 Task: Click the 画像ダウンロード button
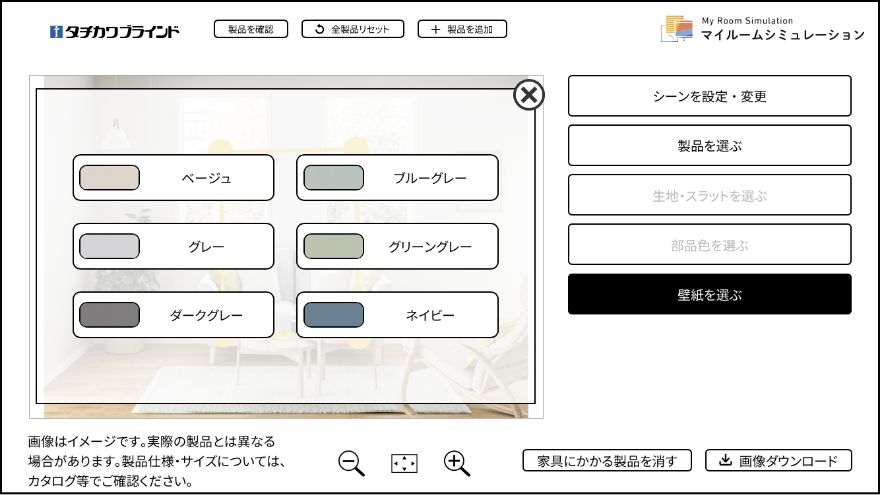point(778,461)
